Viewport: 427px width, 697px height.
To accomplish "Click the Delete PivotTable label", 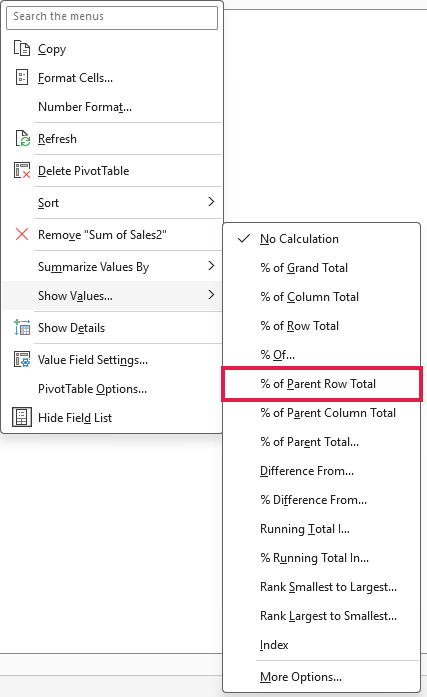I will (84, 171).
